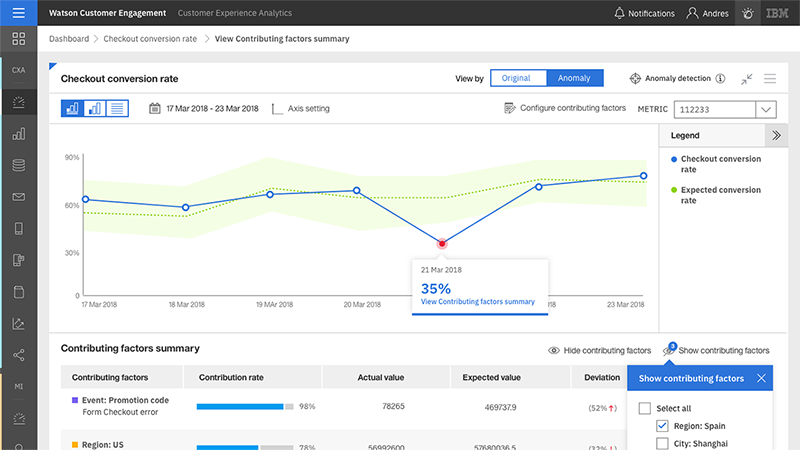Click the 98% contribution rate bar
The image size is (800, 450).
pyautogui.click(x=245, y=407)
